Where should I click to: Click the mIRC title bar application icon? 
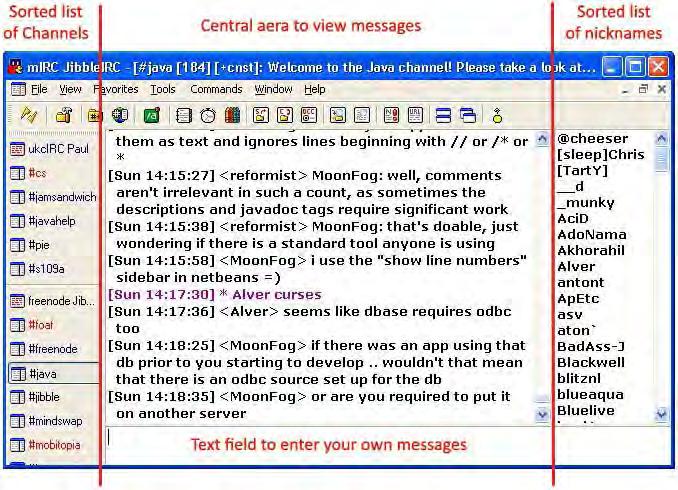[x=16, y=67]
